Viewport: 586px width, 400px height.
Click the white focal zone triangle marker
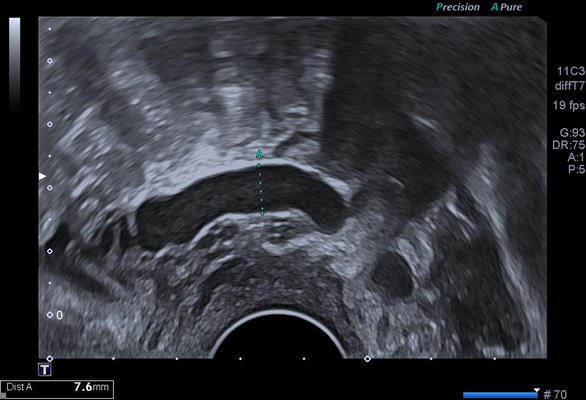[42, 176]
